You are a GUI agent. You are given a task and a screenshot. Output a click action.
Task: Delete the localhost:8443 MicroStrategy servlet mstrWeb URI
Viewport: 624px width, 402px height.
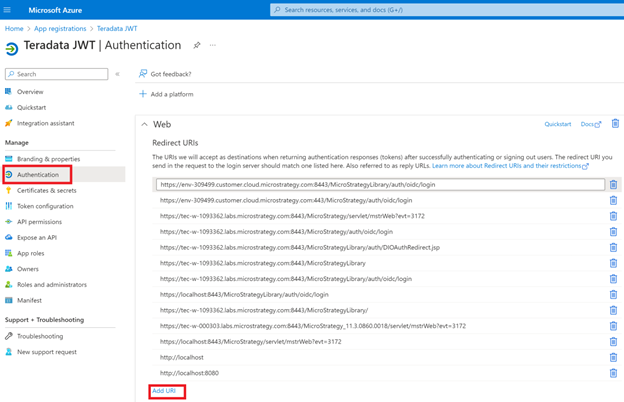(613, 342)
